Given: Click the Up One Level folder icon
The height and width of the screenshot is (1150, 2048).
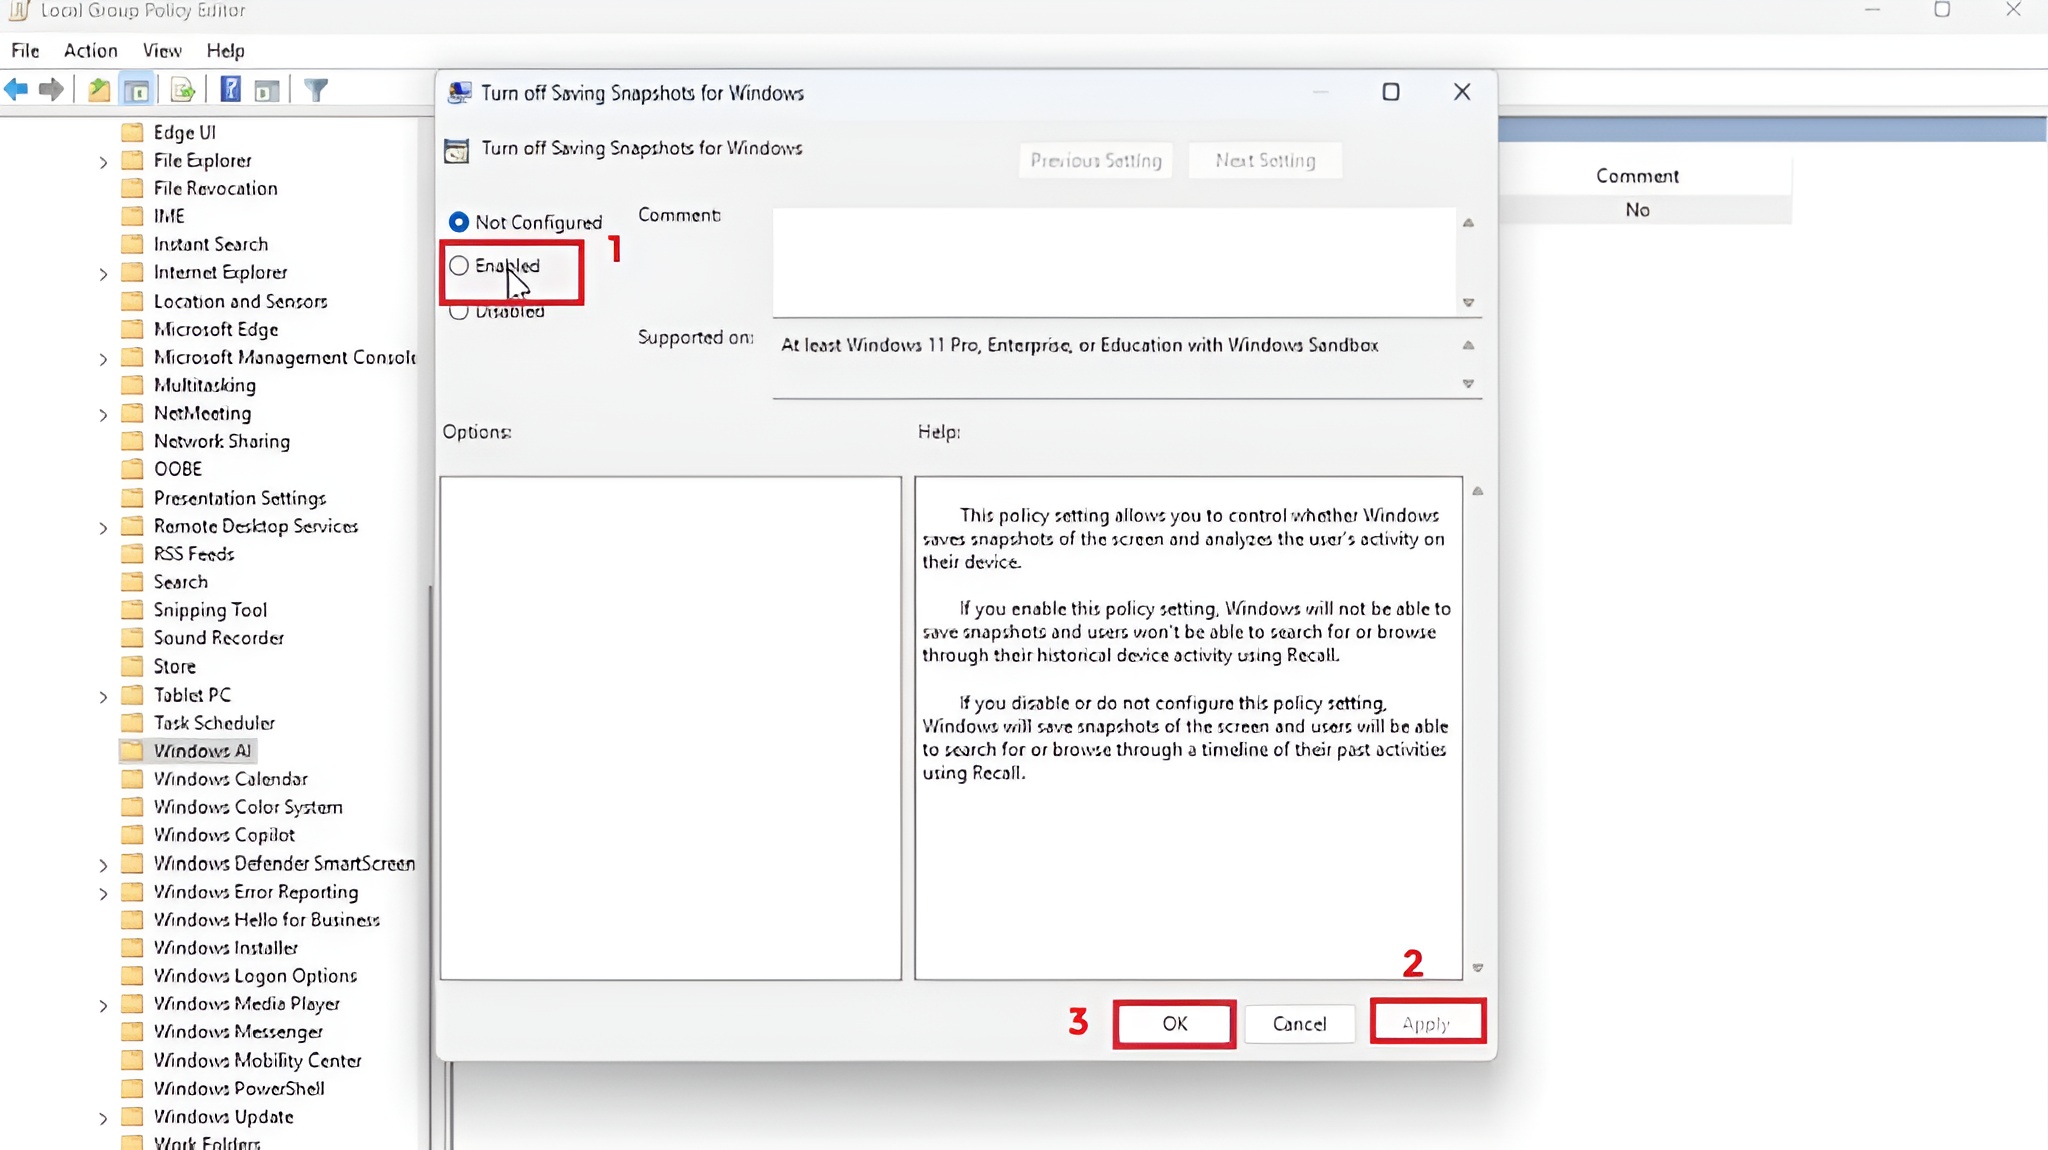Looking at the screenshot, I should [98, 90].
